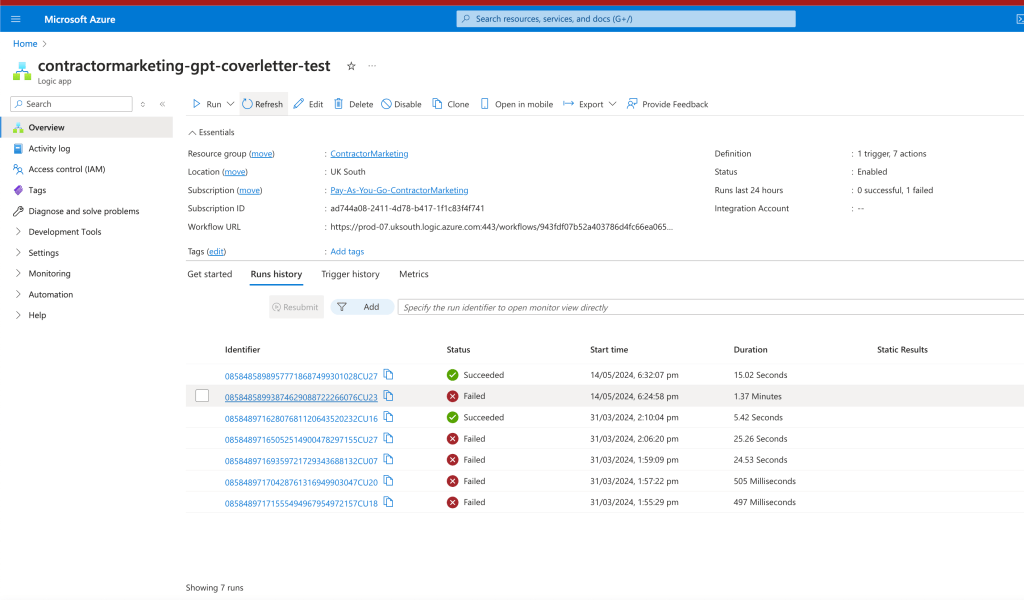Copy identifier of run ending 157CU18
The width and height of the screenshot is (1024, 600).
pos(389,502)
